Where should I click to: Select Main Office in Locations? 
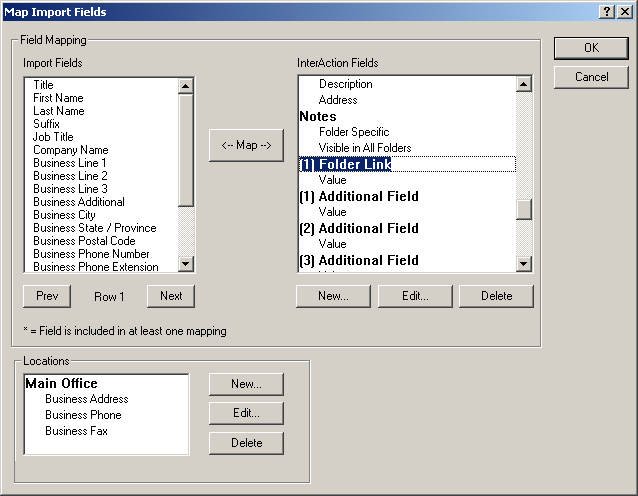point(61,383)
